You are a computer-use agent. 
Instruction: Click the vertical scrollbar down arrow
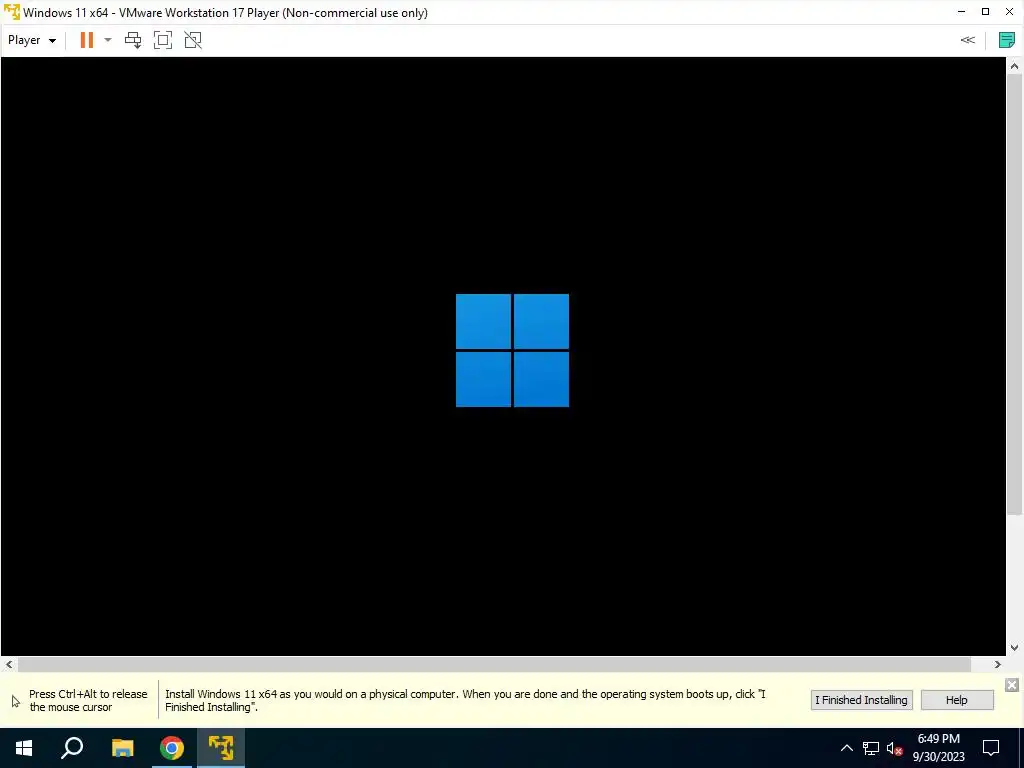click(1014, 648)
